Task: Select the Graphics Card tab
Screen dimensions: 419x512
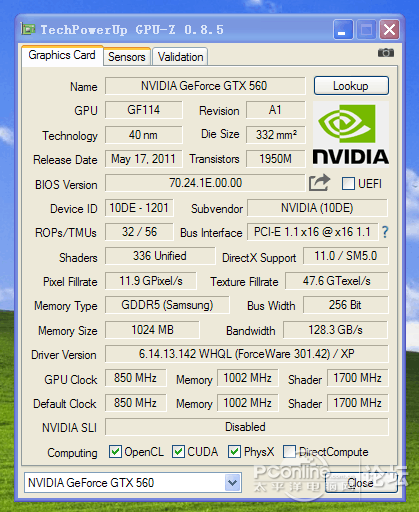Action: pyautogui.click(x=62, y=55)
